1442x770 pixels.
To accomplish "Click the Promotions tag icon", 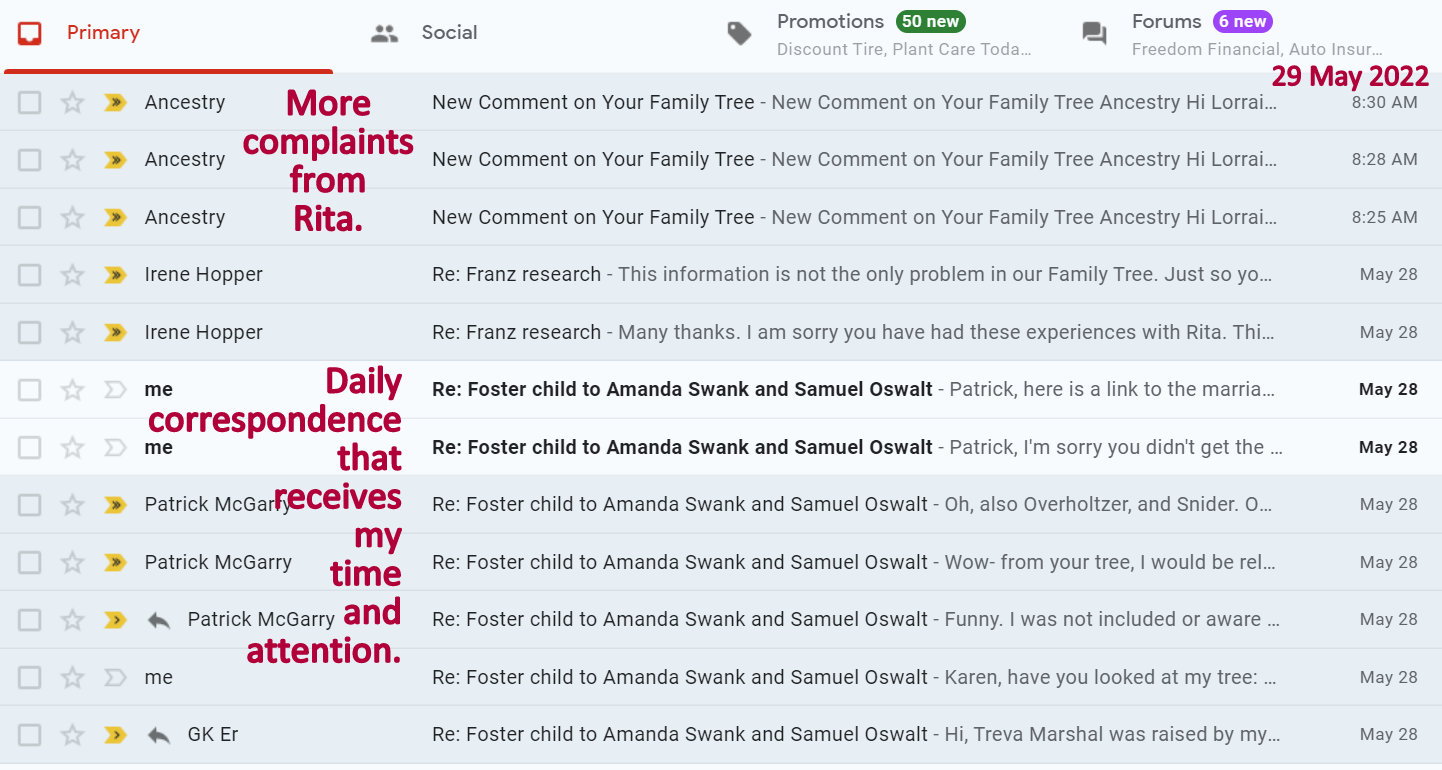I will [739, 33].
